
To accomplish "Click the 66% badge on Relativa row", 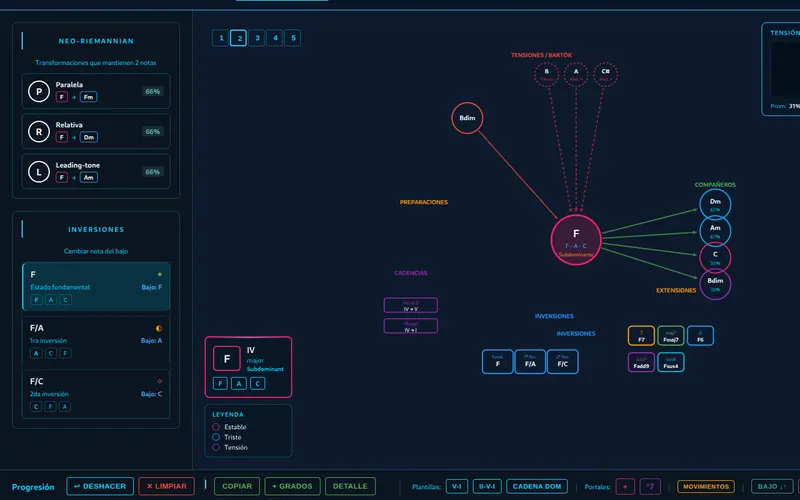I will pyautogui.click(x=153, y=132).
